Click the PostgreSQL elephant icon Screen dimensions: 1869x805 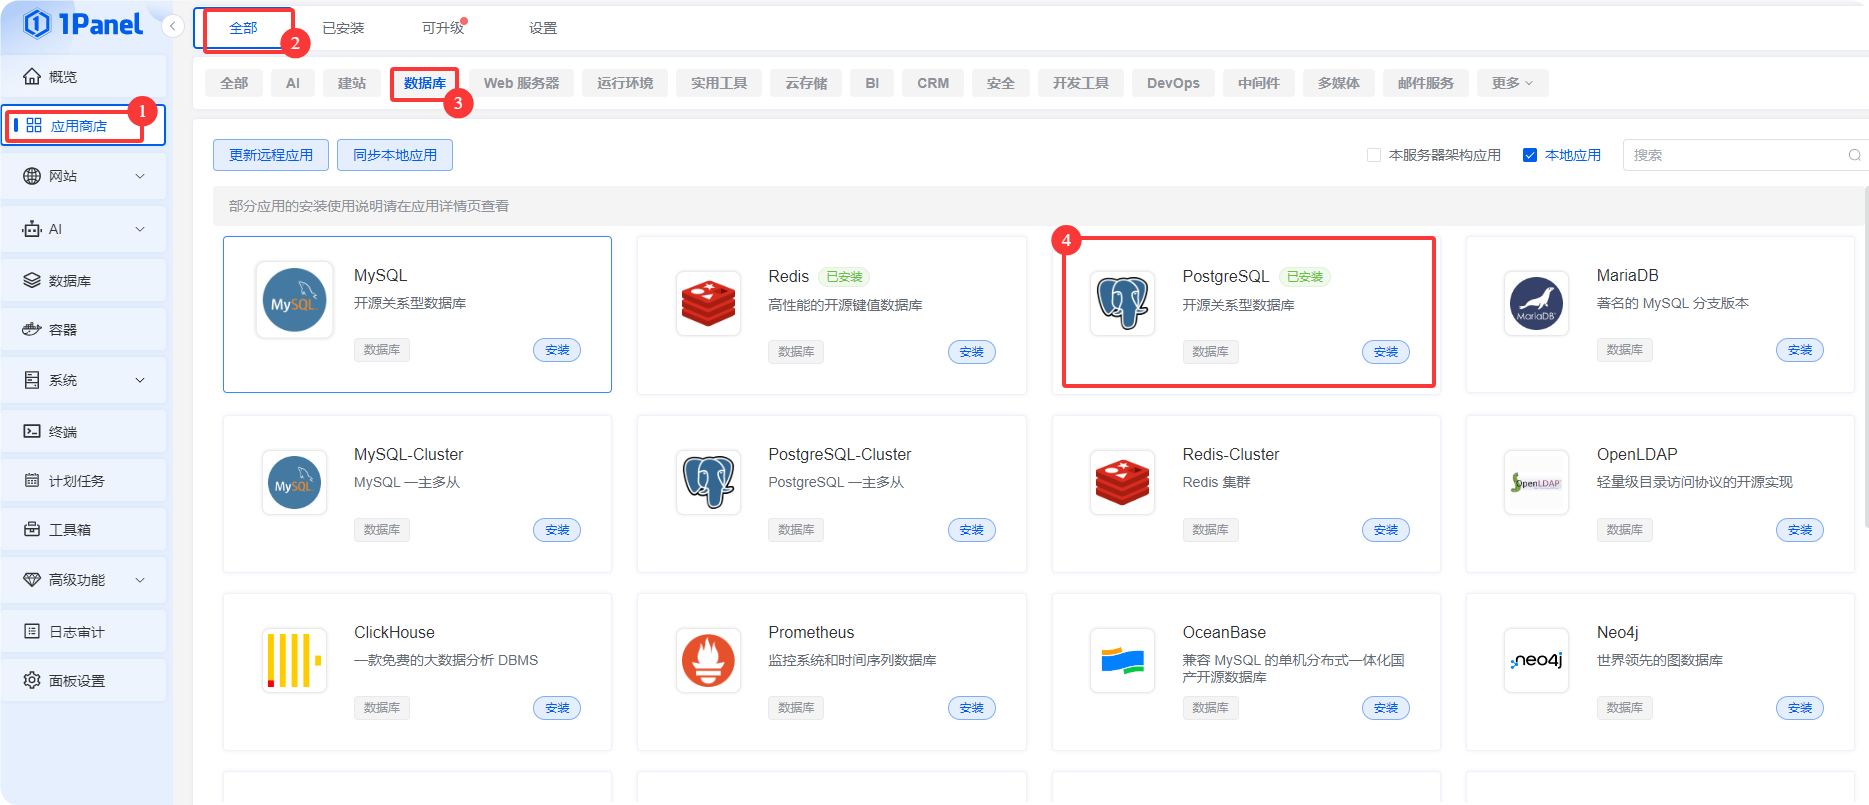point(1122,303)
